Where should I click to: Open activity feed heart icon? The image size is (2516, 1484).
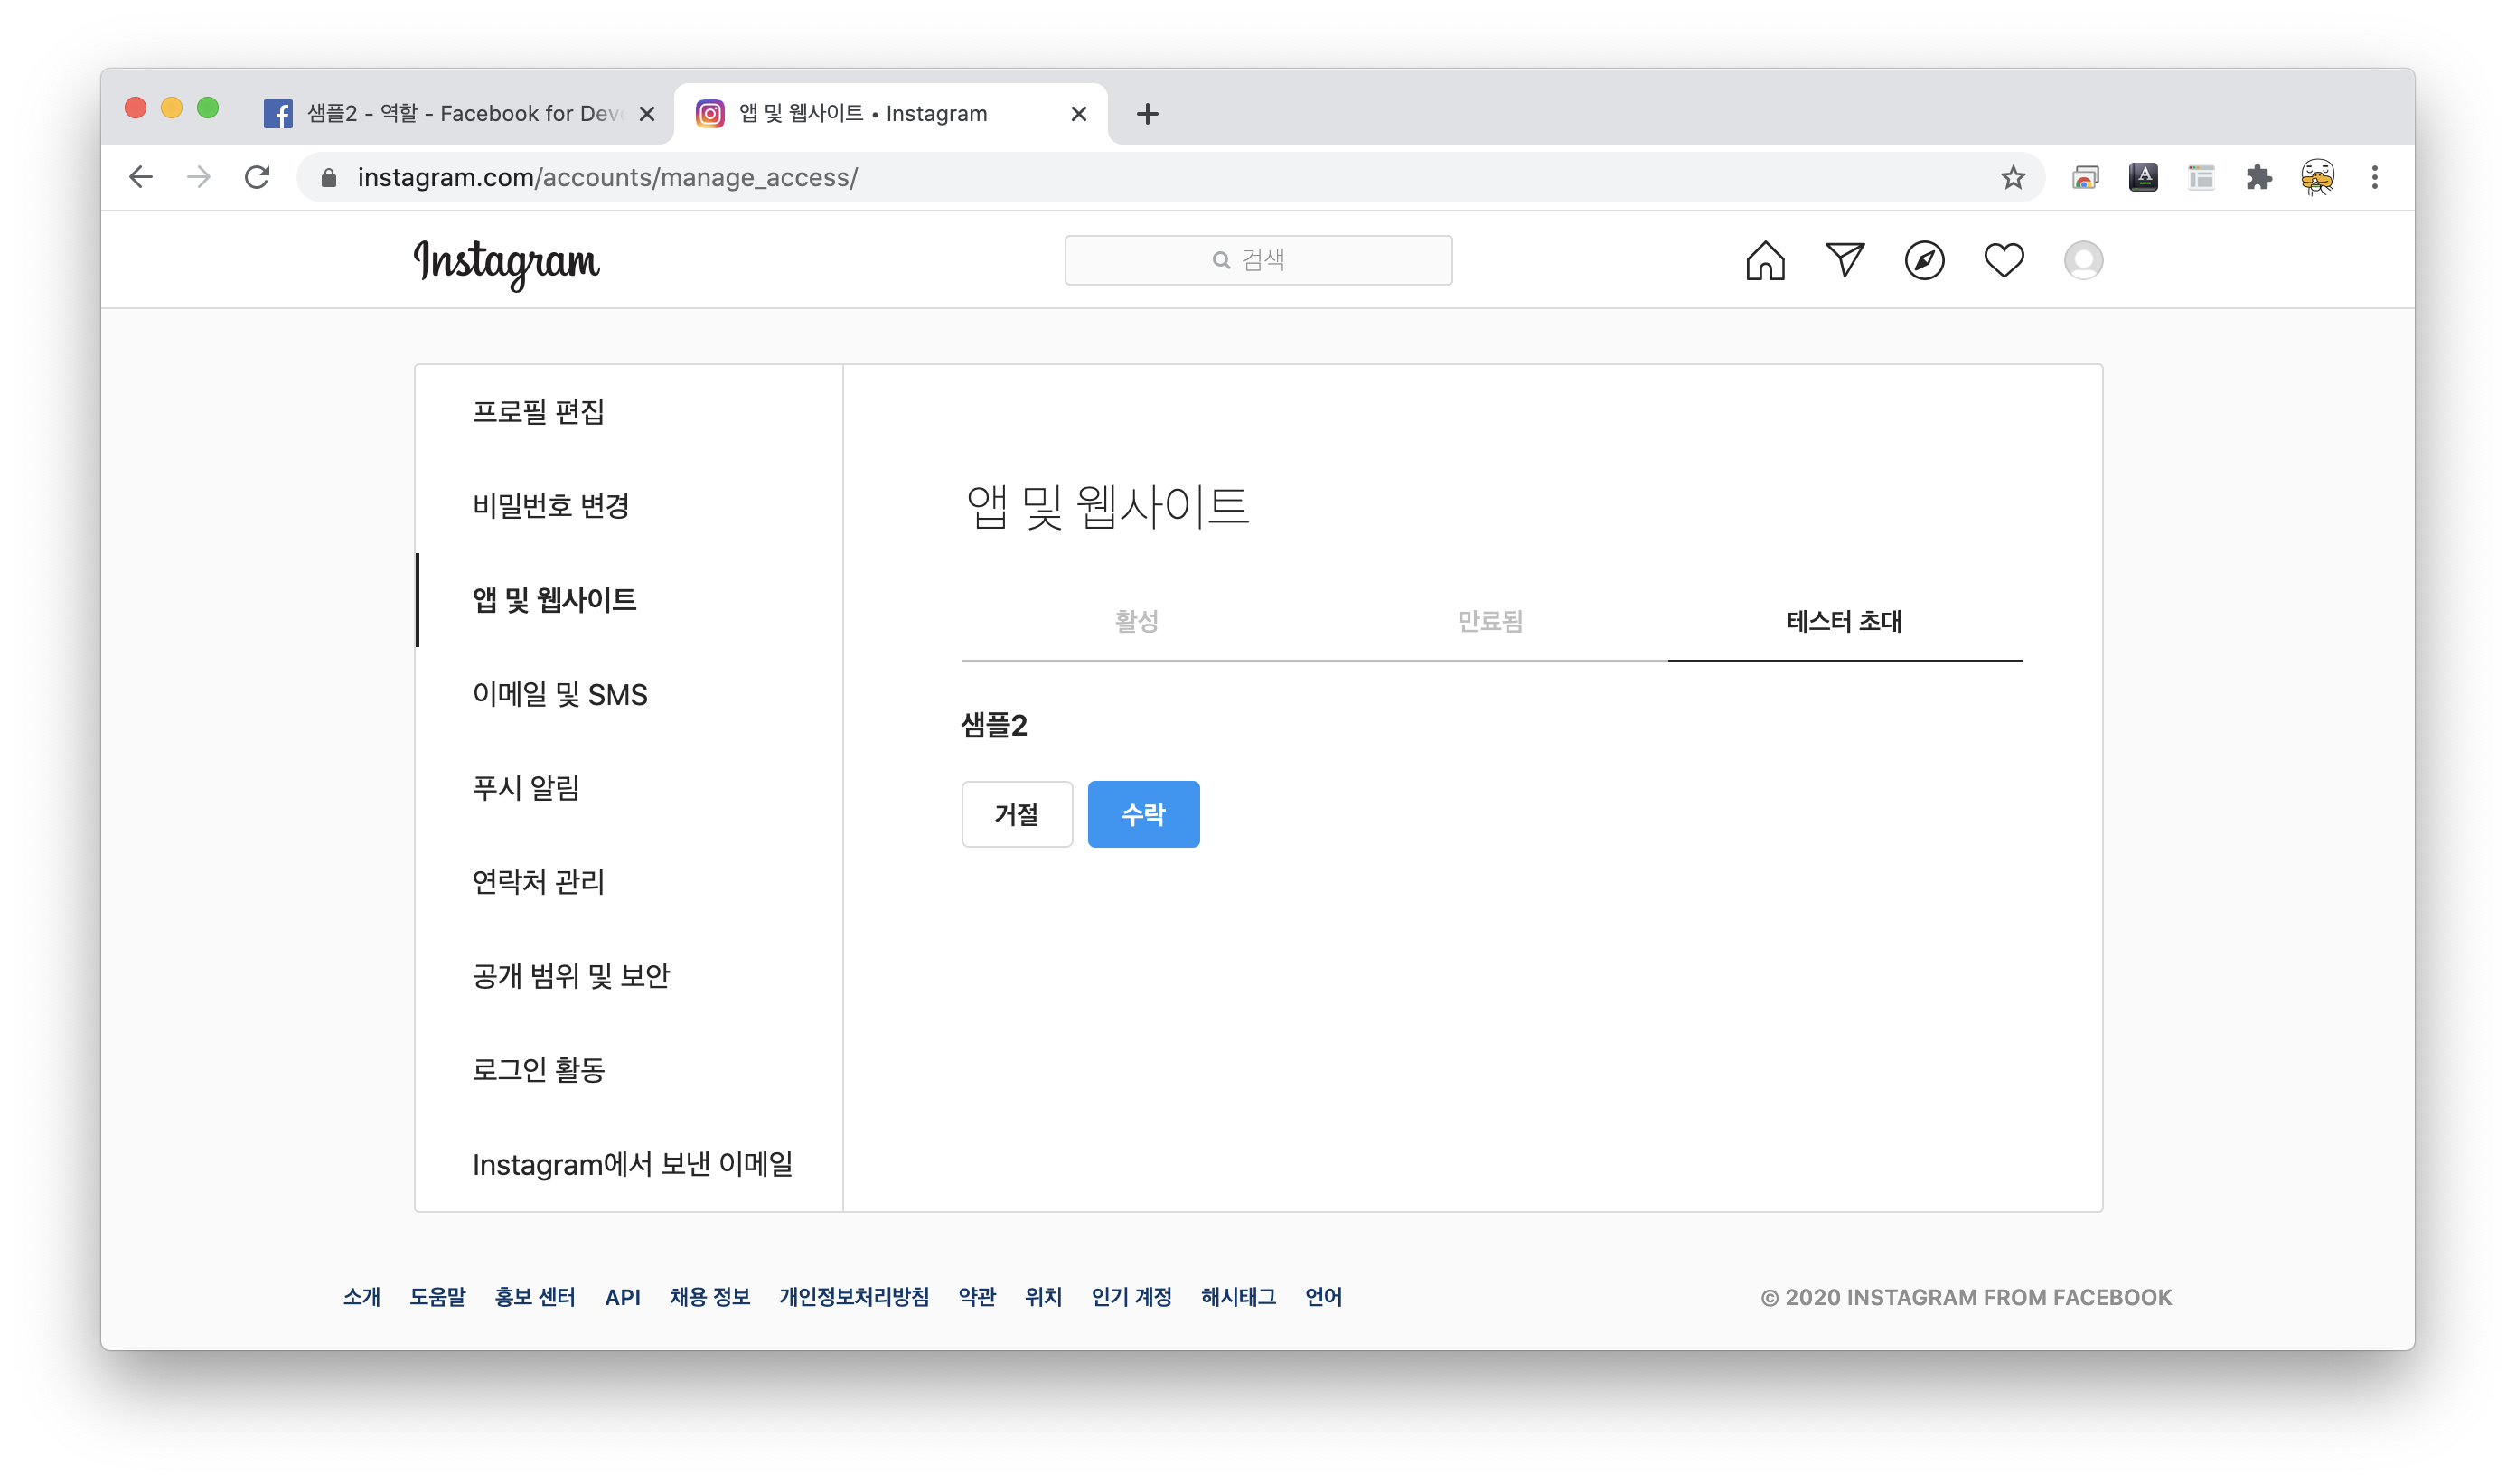point(2004,260)
